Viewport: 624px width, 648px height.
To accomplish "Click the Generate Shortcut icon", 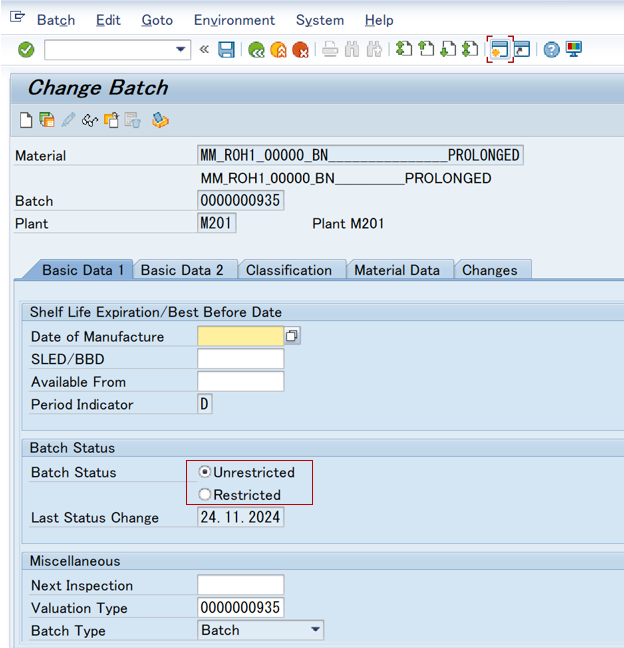I will coord(522,50).
